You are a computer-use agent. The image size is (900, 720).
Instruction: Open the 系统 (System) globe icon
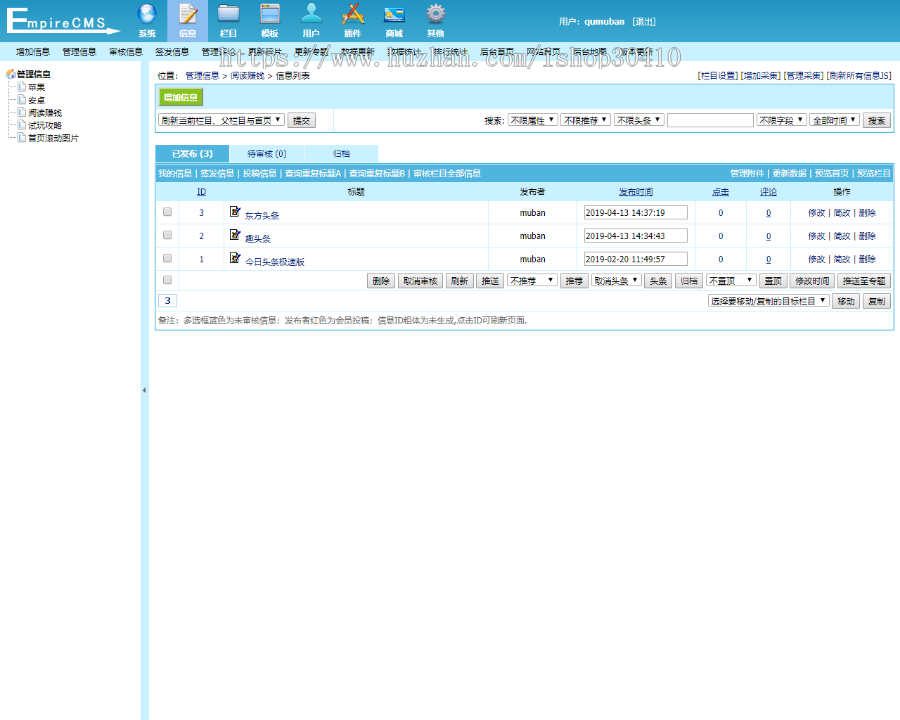tap(147, 15)
